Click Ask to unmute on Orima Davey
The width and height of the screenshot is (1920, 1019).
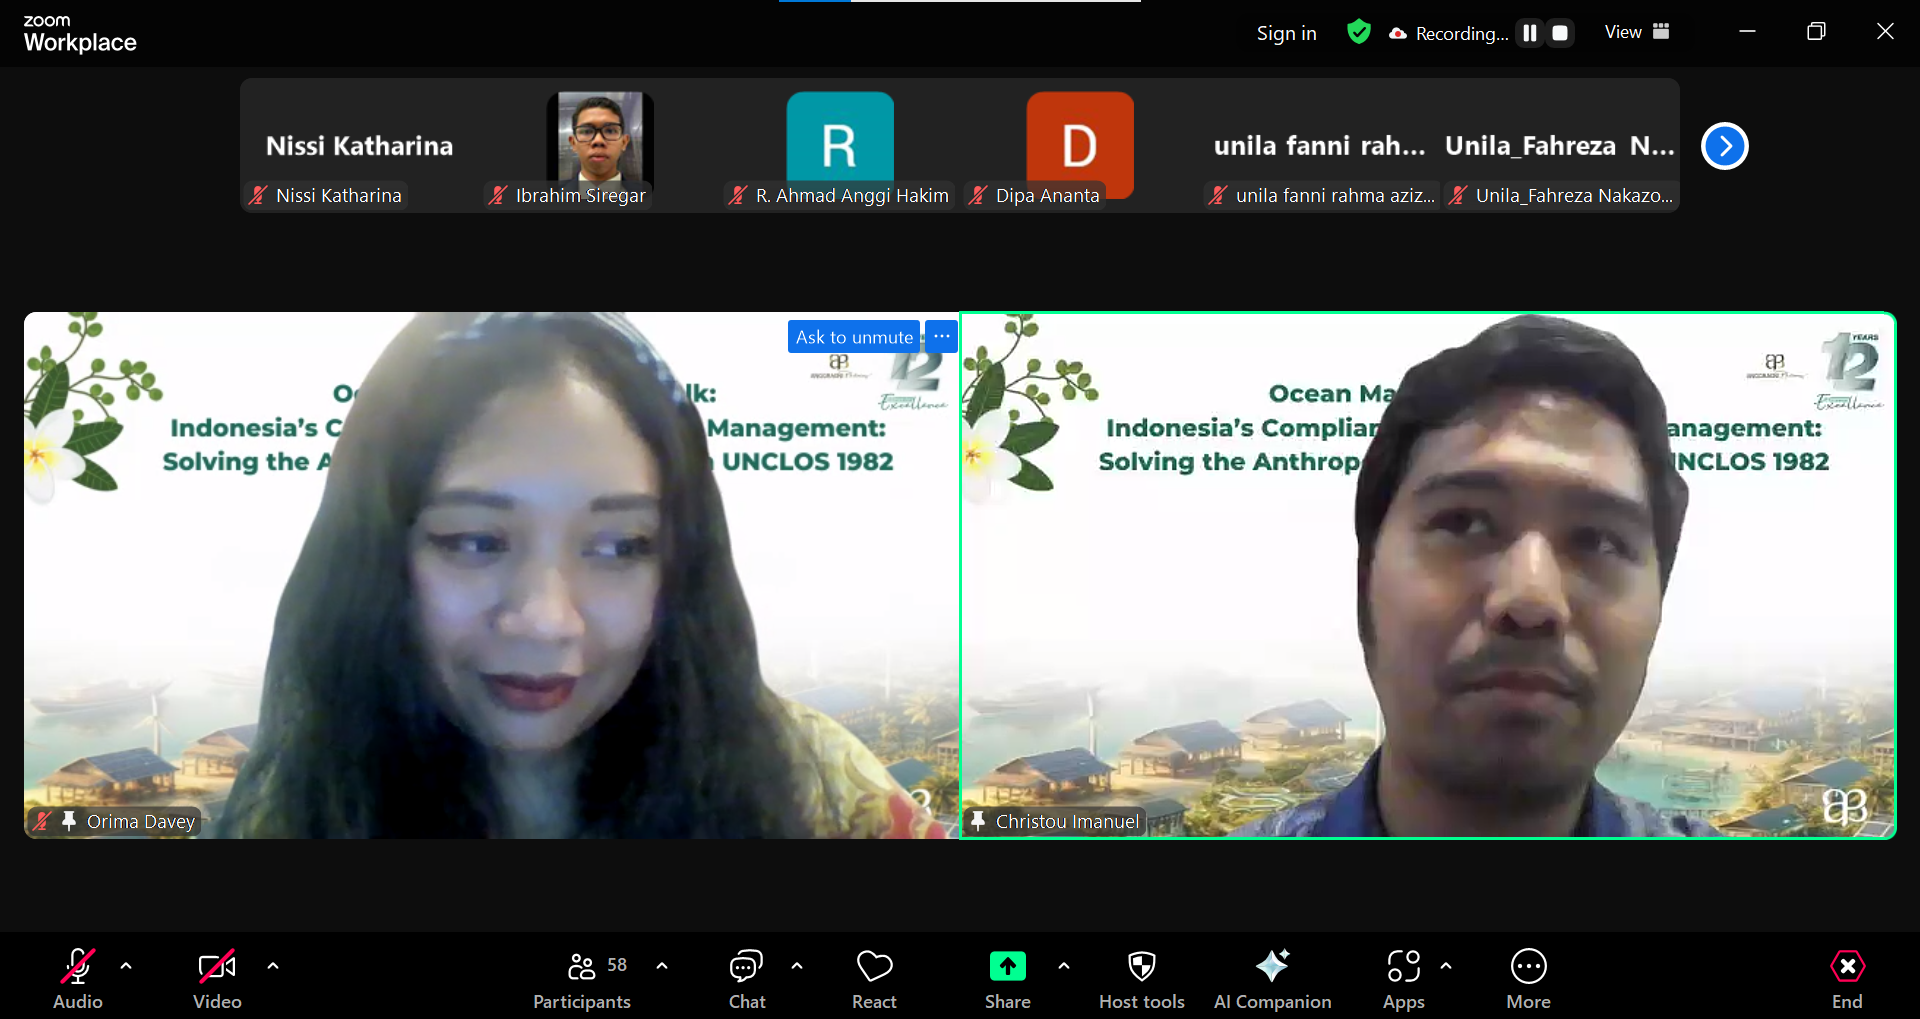[854, 337]
